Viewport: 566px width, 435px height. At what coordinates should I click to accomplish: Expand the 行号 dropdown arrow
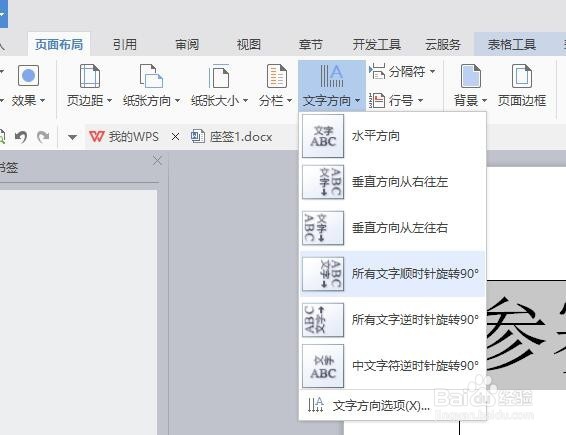click(420, 100)
